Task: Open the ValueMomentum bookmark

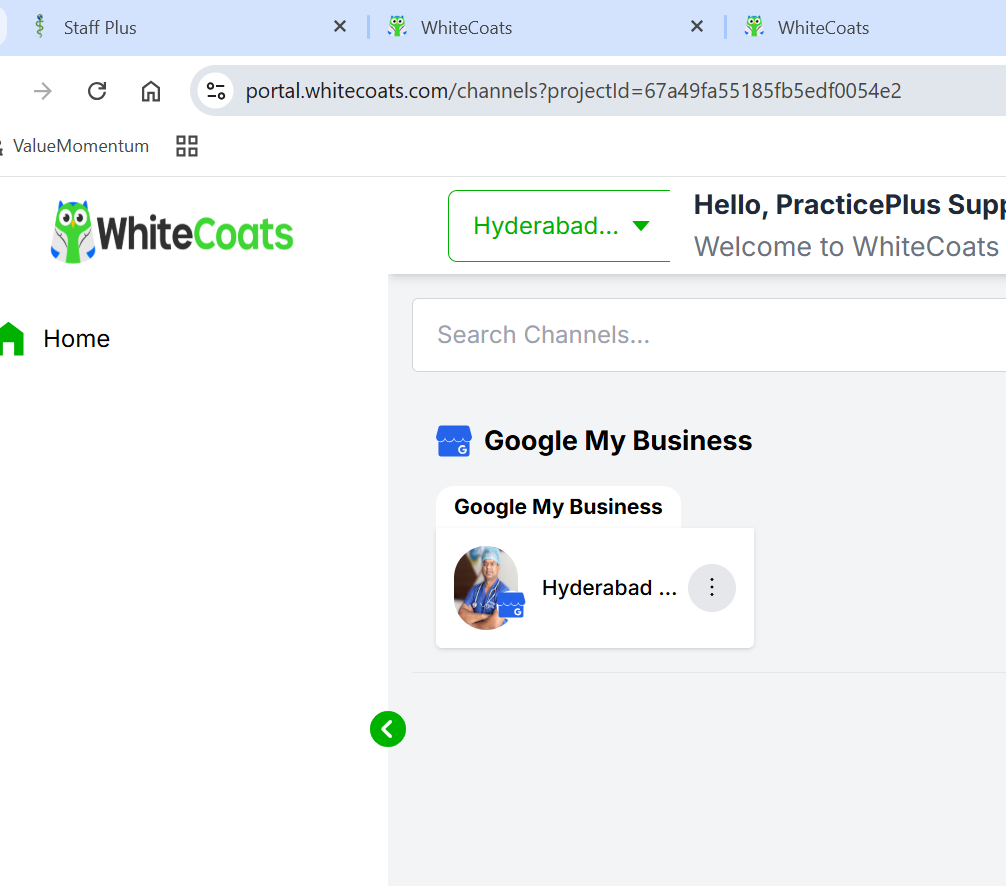Action: point(80,146)
